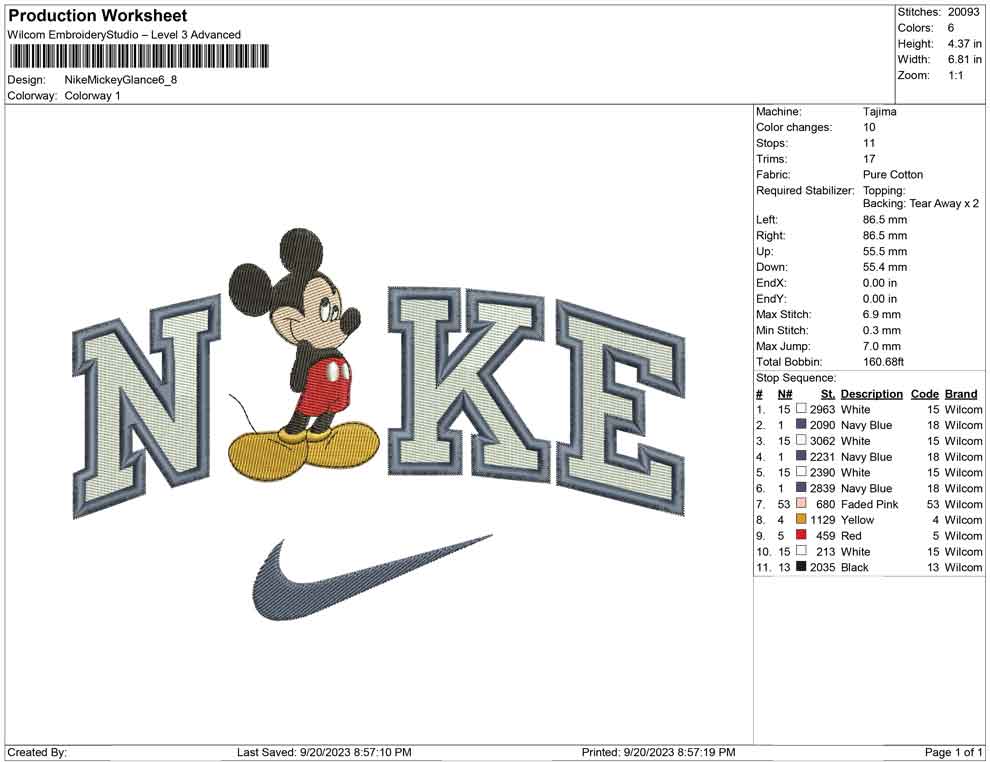The image size is (990, 762).
Task: Select the Total Bobbin value 160.68ft
Action: tap(883, 362)
